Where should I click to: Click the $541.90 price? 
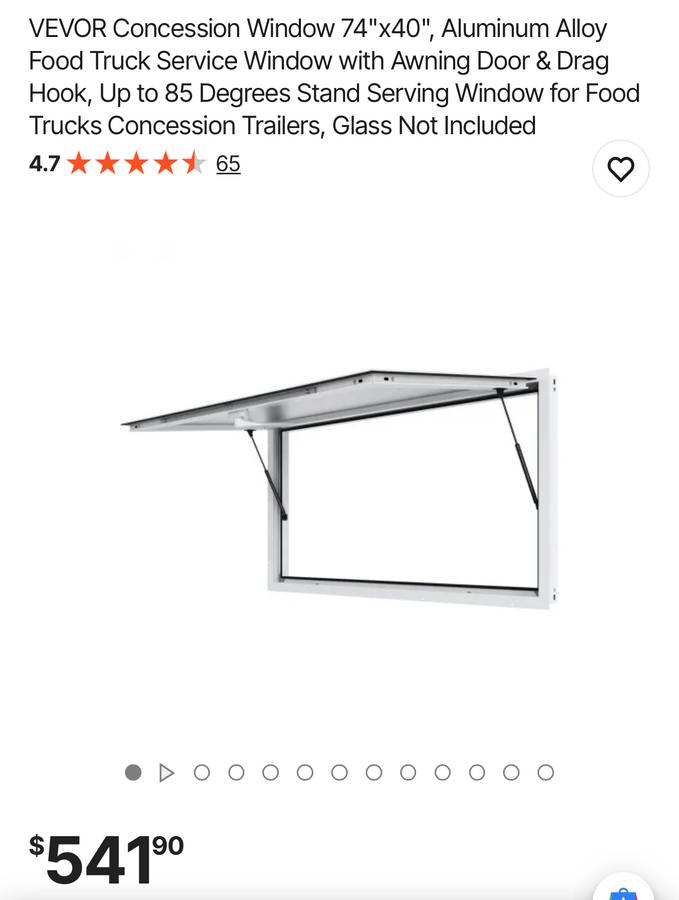point(106,859)
